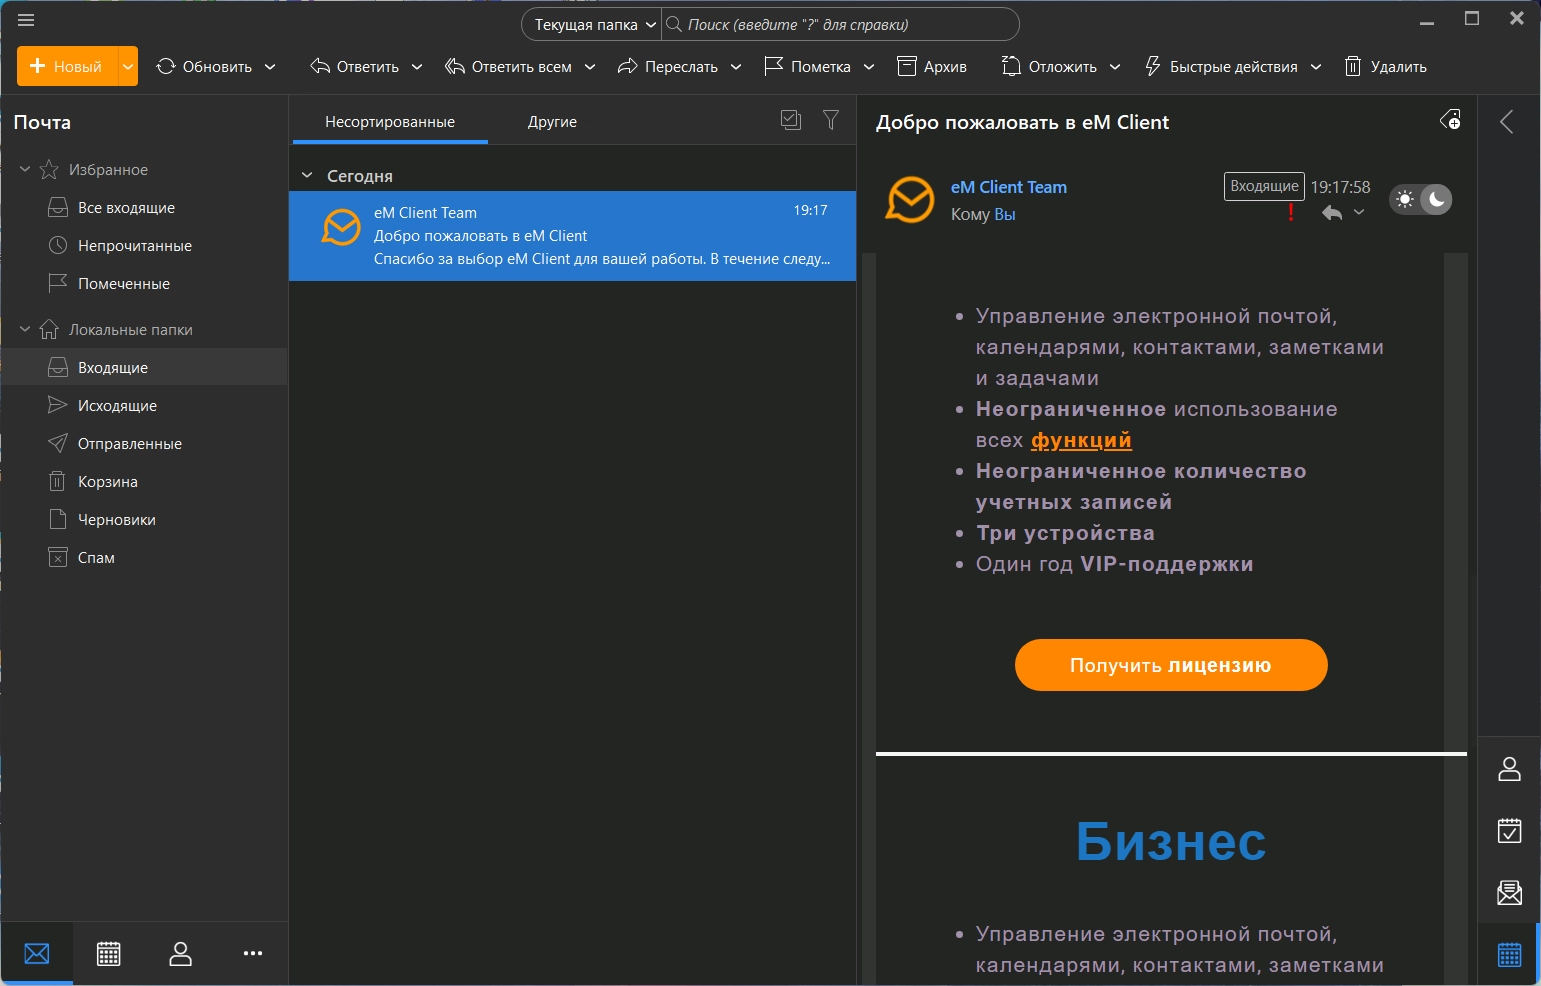The image size is (1541, 986).
Task: Collapse the right sidebar with the arrow
Action: point(1507,122)
